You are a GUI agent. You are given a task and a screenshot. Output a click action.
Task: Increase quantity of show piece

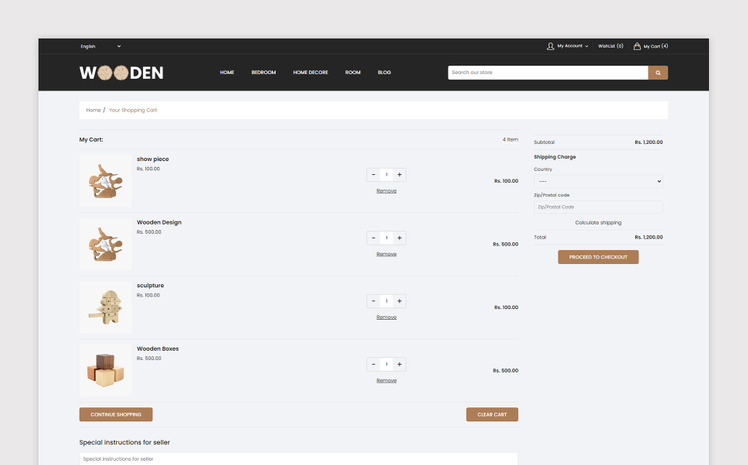(x=399, y=175)
